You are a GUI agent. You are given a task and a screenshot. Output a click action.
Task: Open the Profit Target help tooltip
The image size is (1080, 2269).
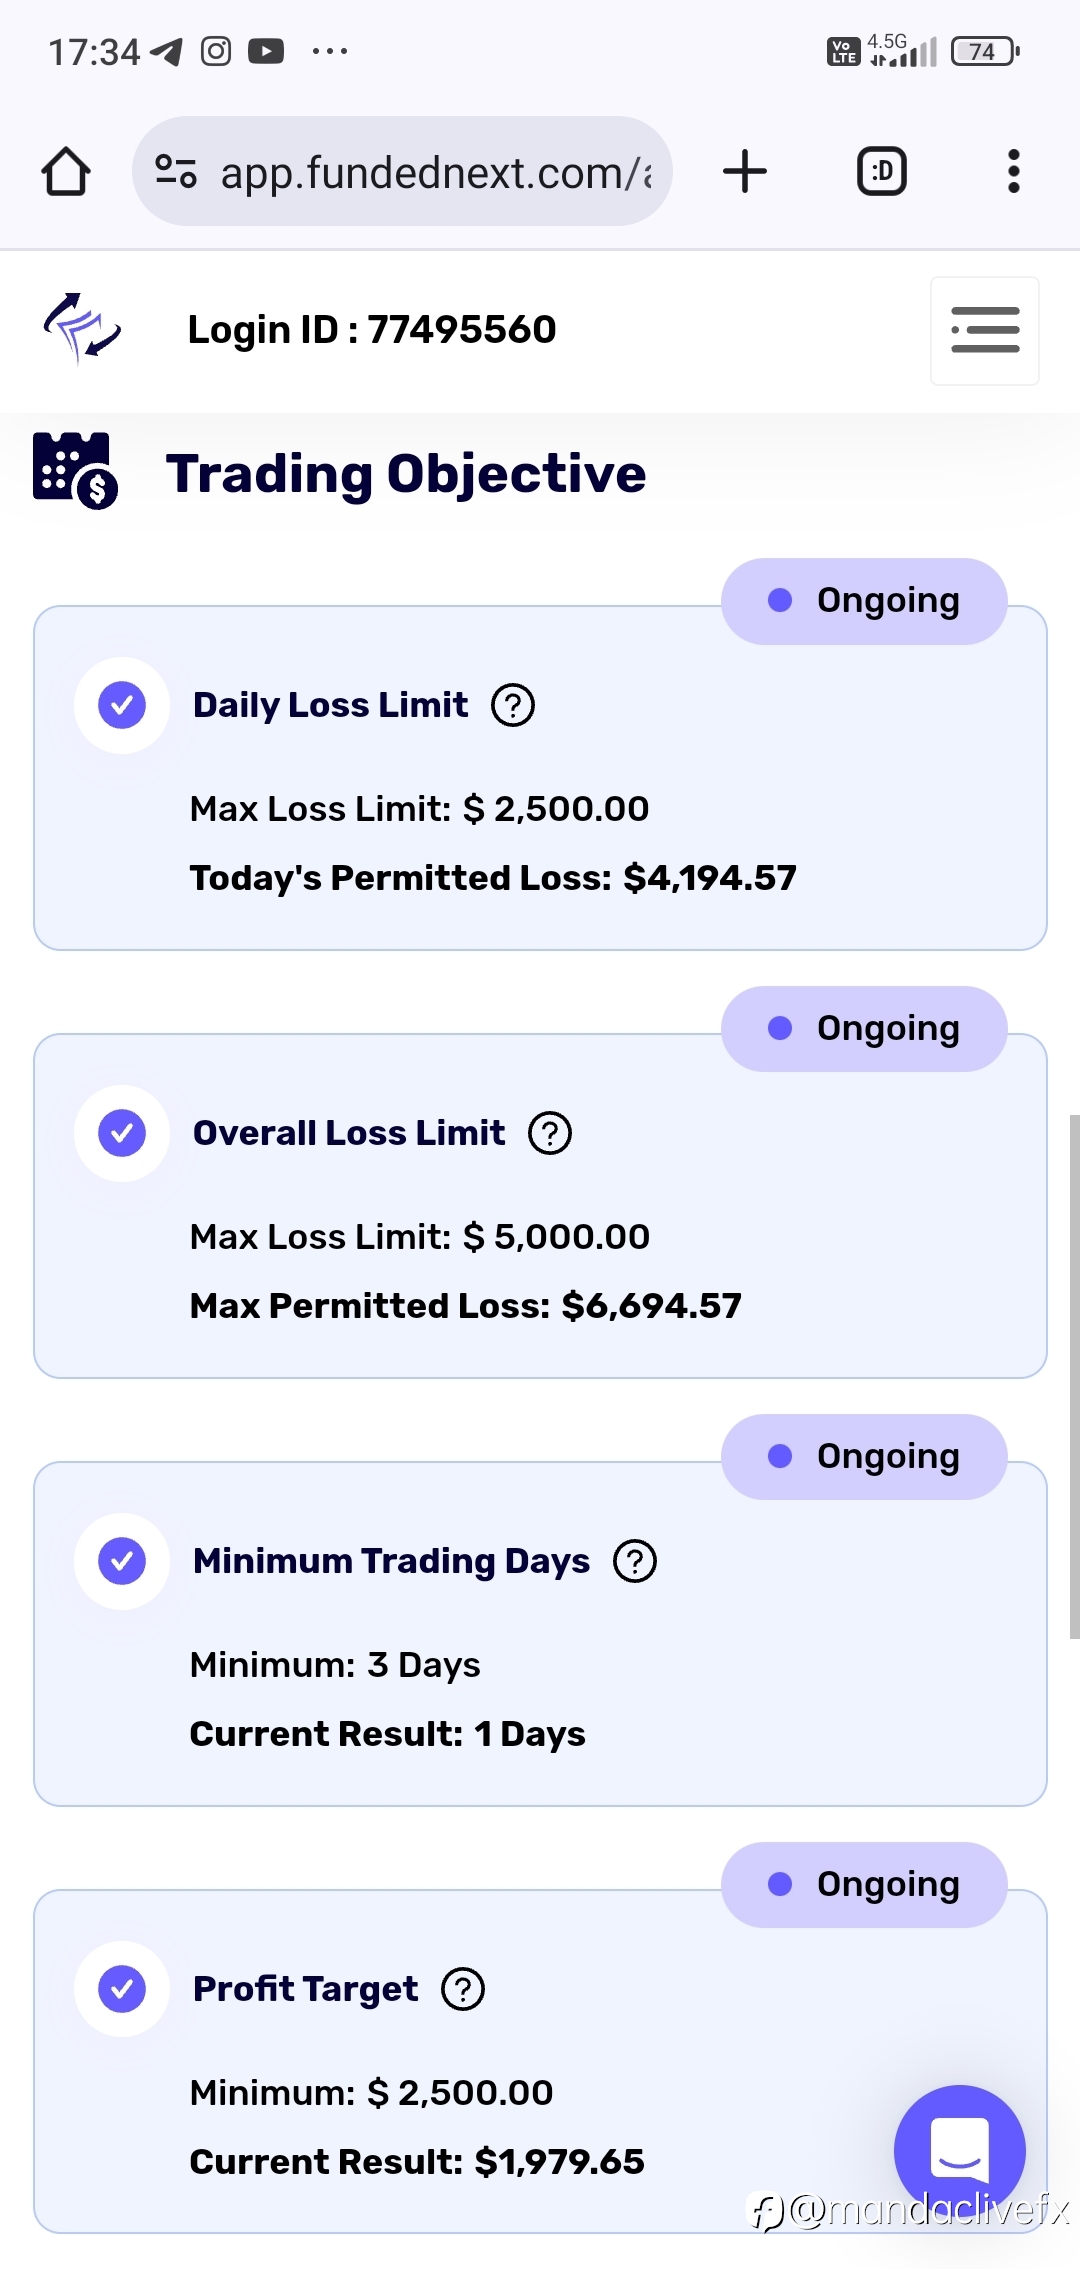coord(463,1989)
